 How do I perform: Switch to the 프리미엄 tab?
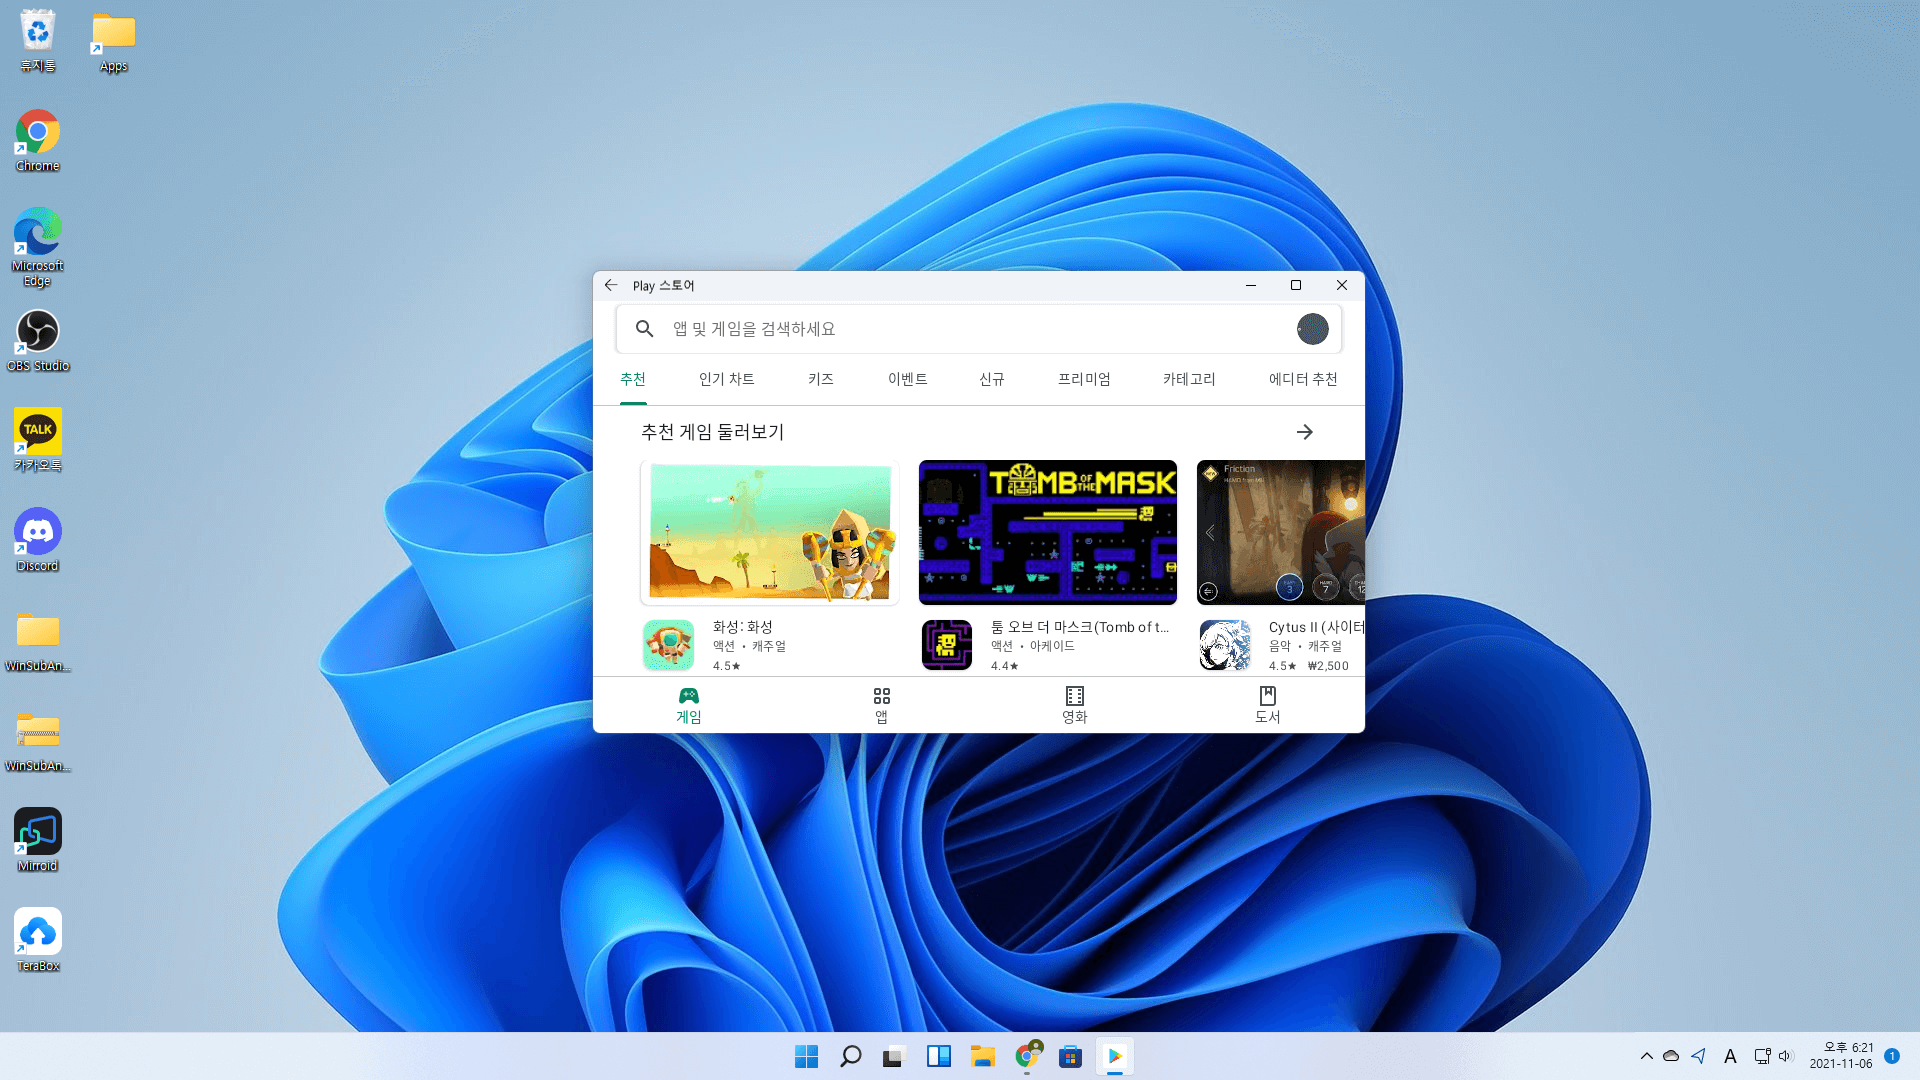coord(1085,379)
